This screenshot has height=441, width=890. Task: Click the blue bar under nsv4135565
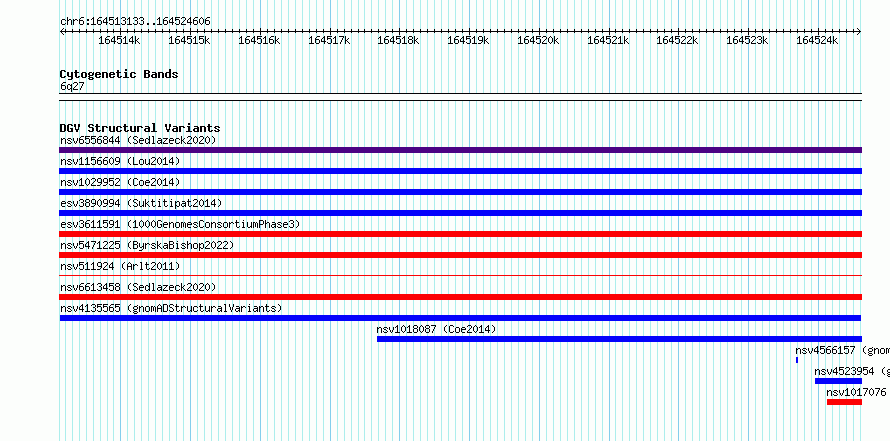[x=460, y=318]
